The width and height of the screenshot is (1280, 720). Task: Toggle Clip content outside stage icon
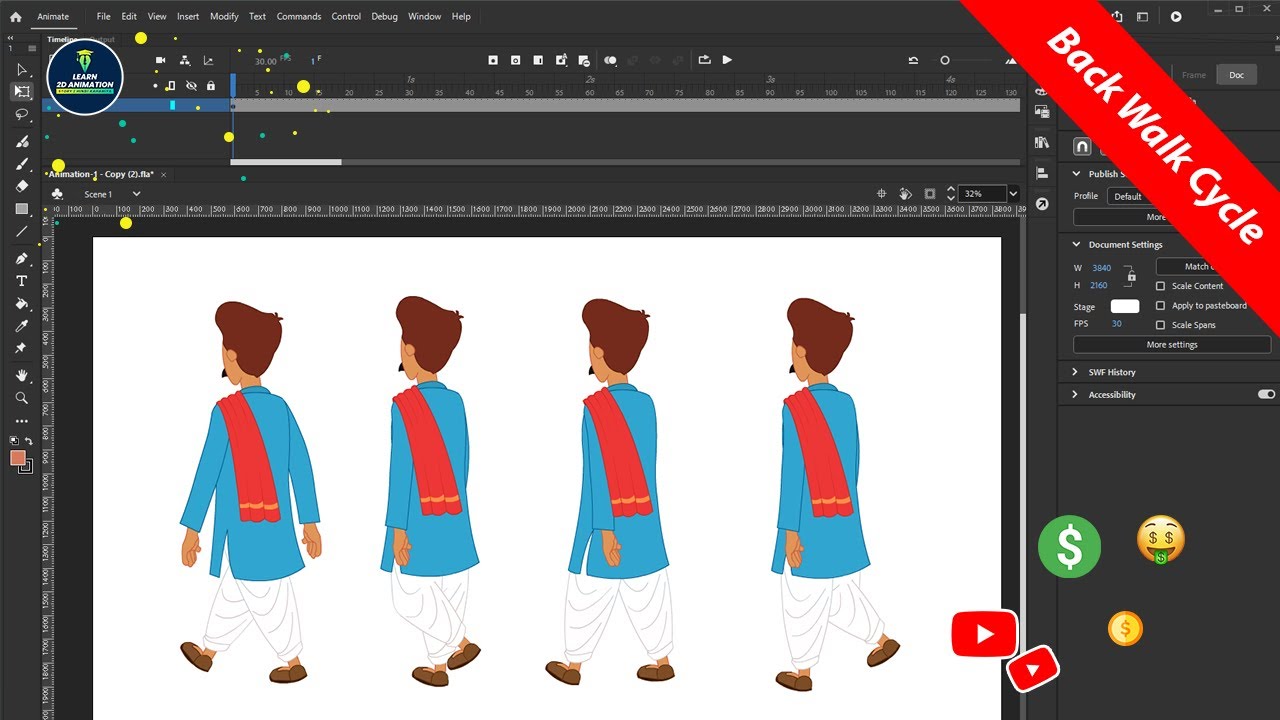click(930, 194)
